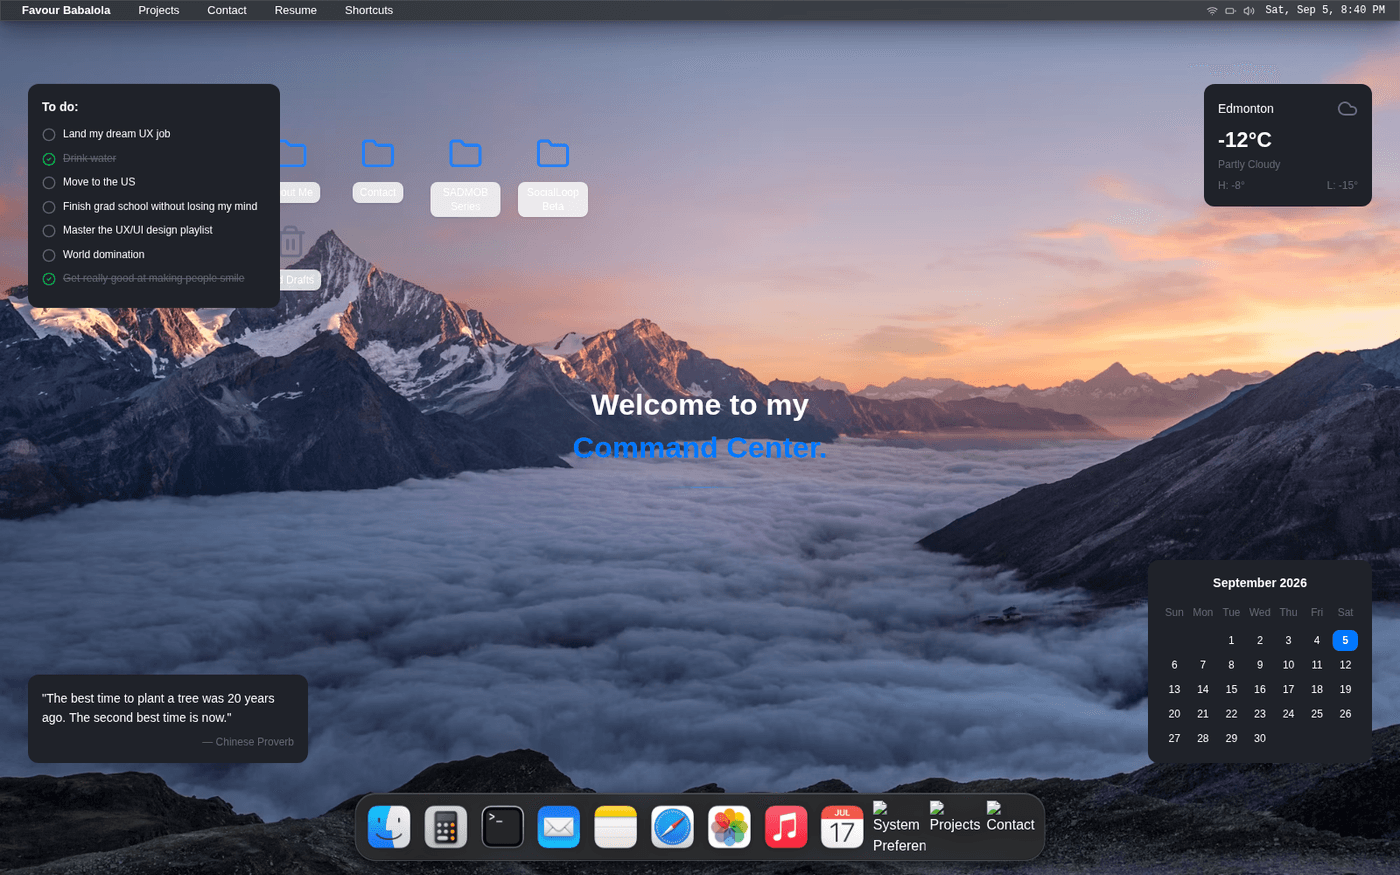
Task: Open the SocialLoop Beta desktop folder
Action: pyautogui.click(x=553, y=176)
